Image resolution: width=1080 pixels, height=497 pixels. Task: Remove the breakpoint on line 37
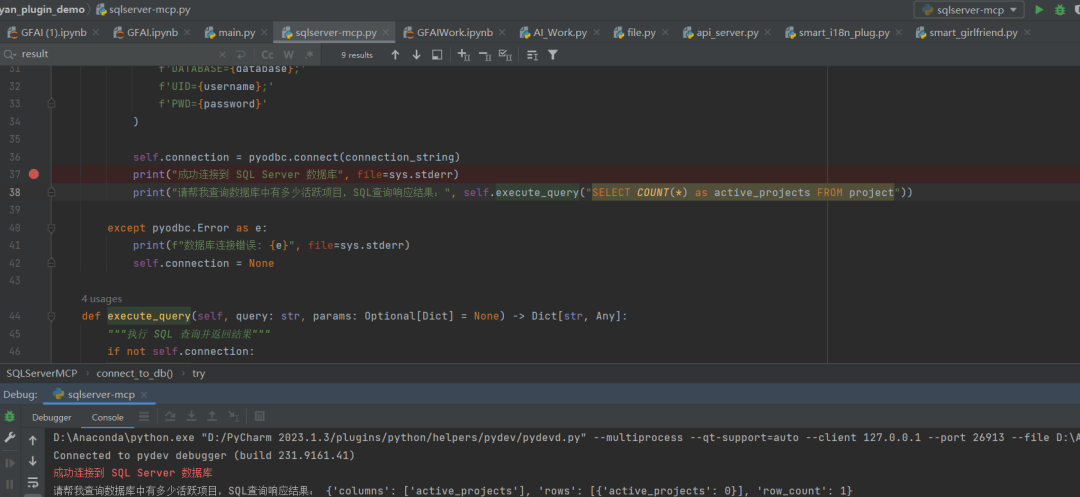click(34, 174)
